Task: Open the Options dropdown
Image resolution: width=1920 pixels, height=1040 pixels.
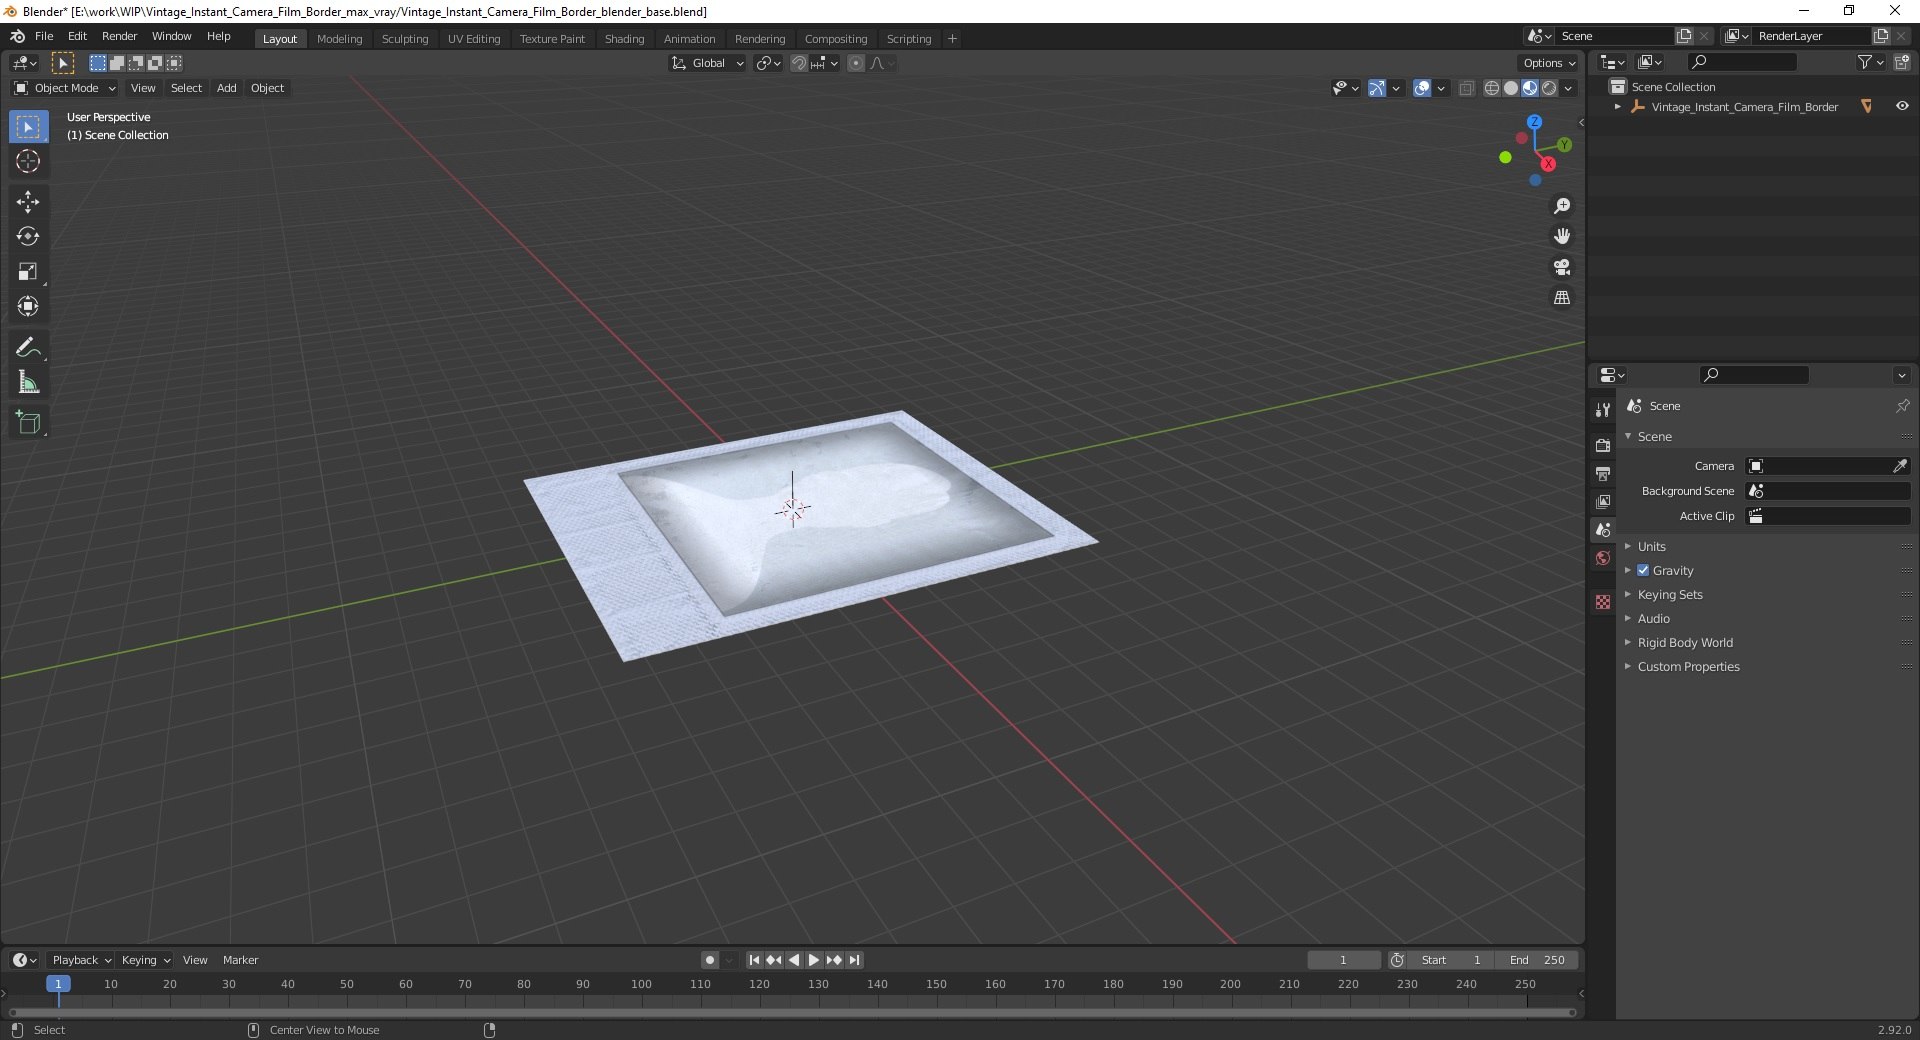Action: click(x=1548, y=63)
